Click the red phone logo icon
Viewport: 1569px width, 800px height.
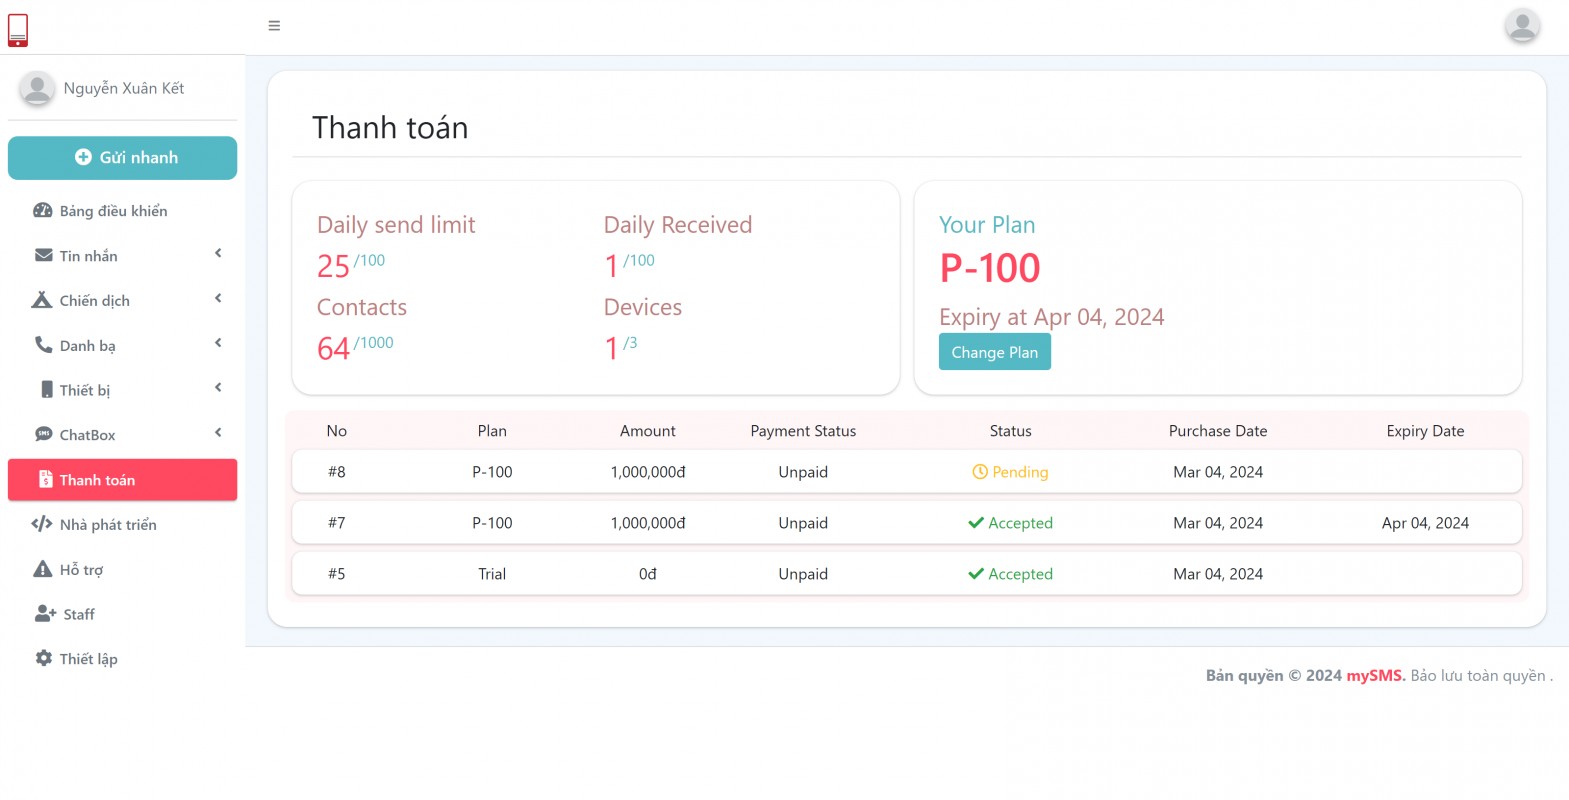pyautogui.click(x=18, y=30)
